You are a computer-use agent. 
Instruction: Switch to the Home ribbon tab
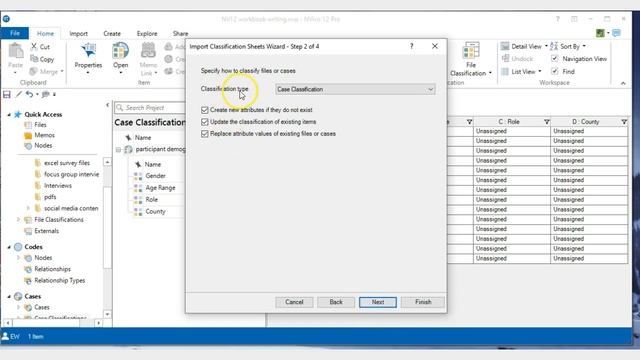point(45,33)
